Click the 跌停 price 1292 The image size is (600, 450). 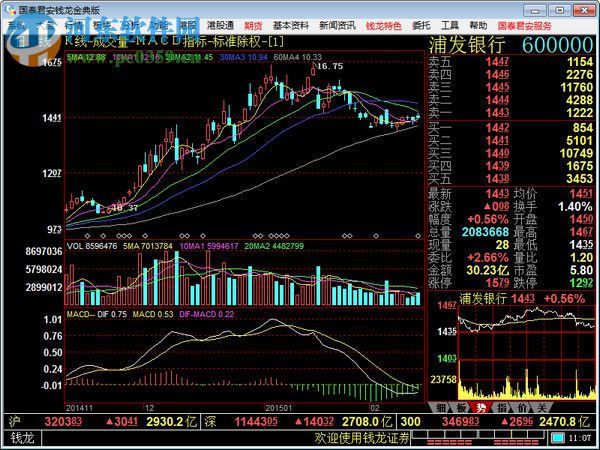point(581,283)
